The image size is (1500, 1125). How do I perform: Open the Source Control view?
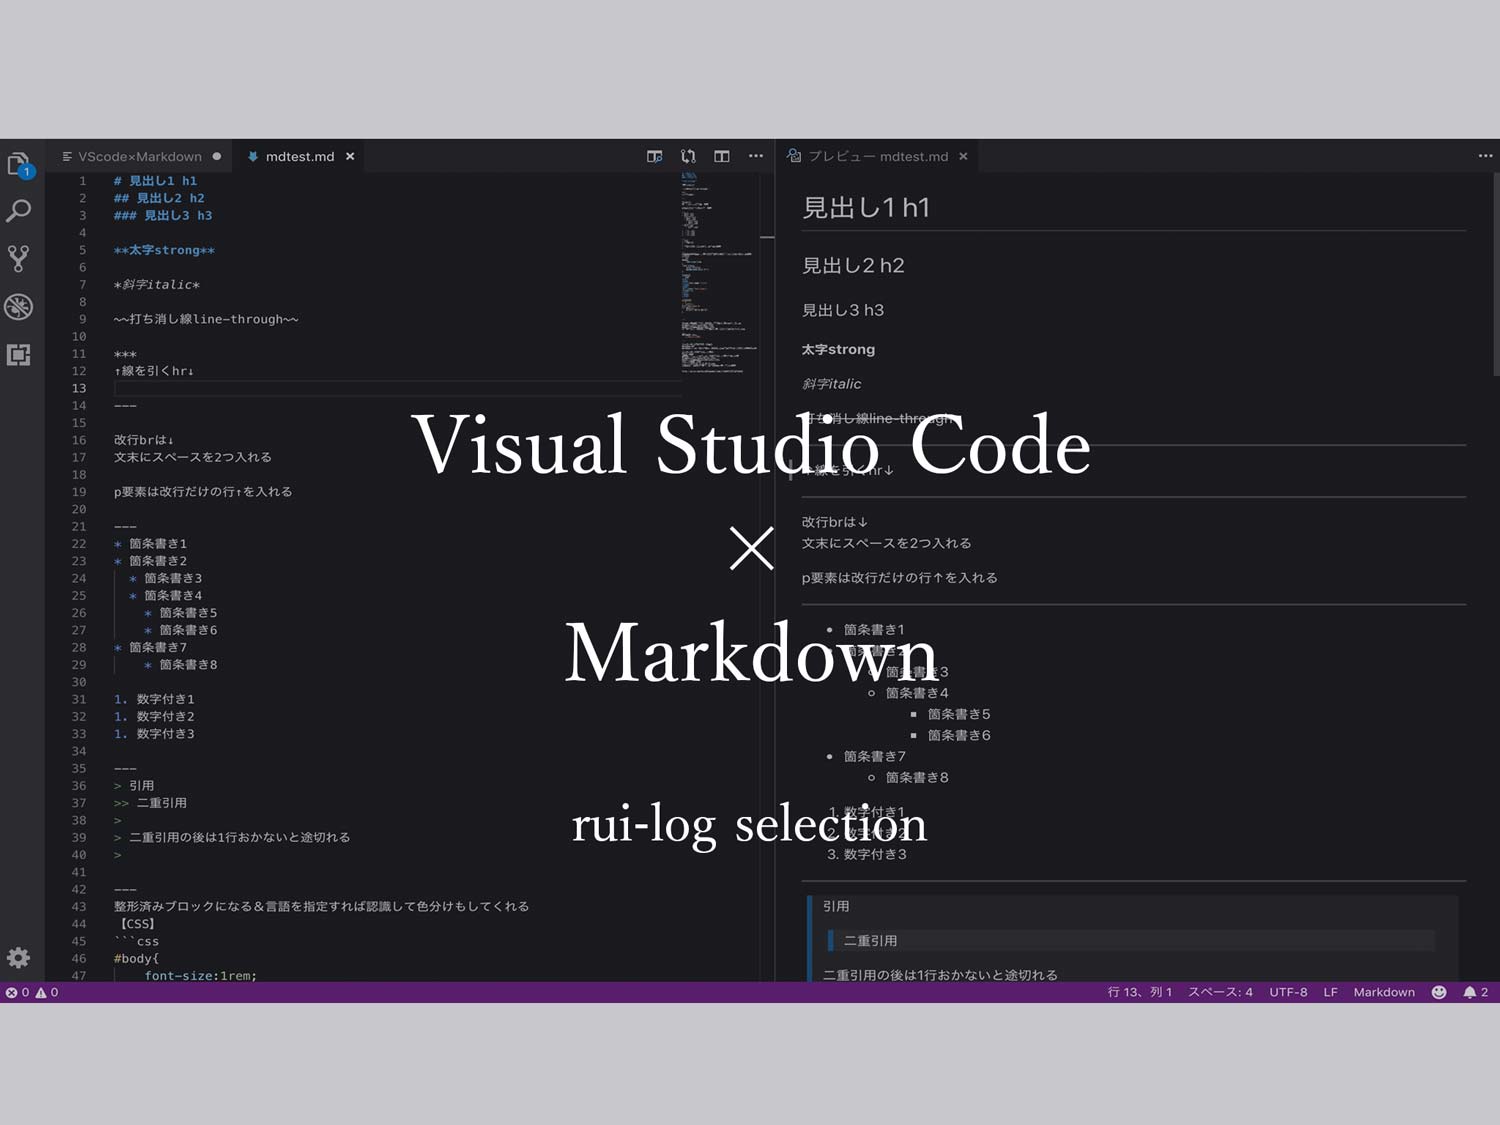pos(19,259)
